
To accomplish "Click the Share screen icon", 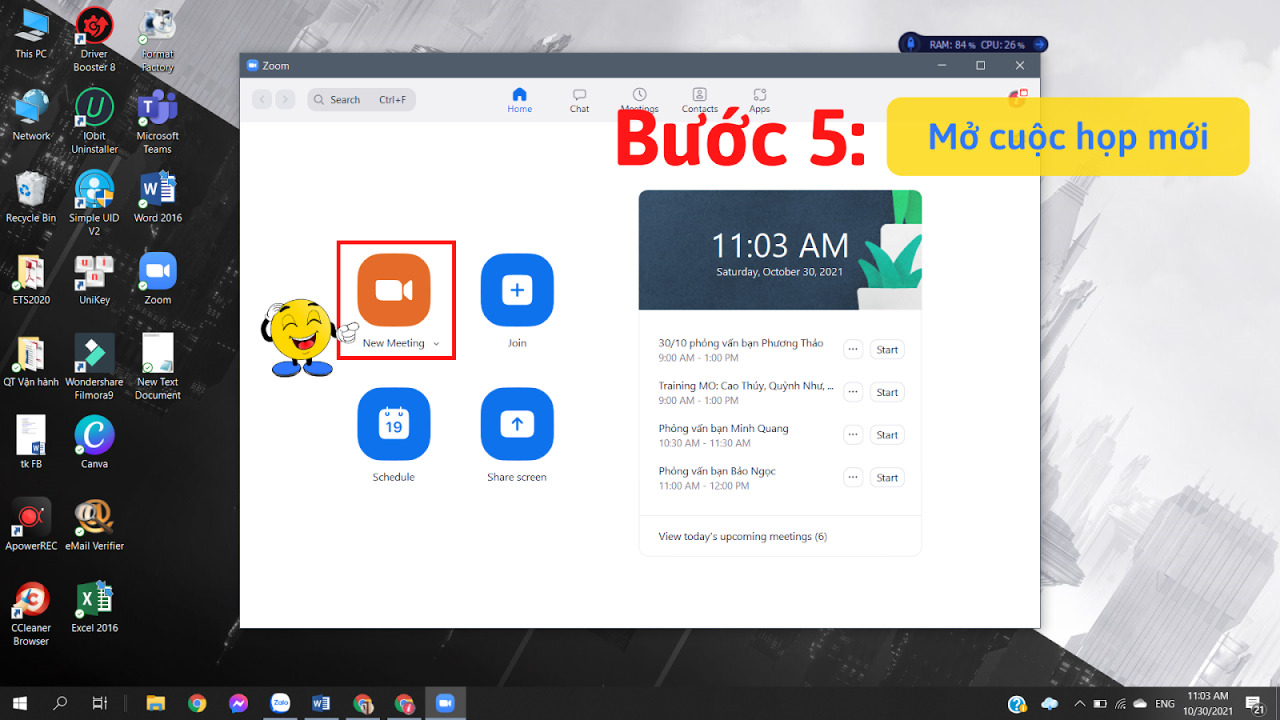I will pos(516,424).
